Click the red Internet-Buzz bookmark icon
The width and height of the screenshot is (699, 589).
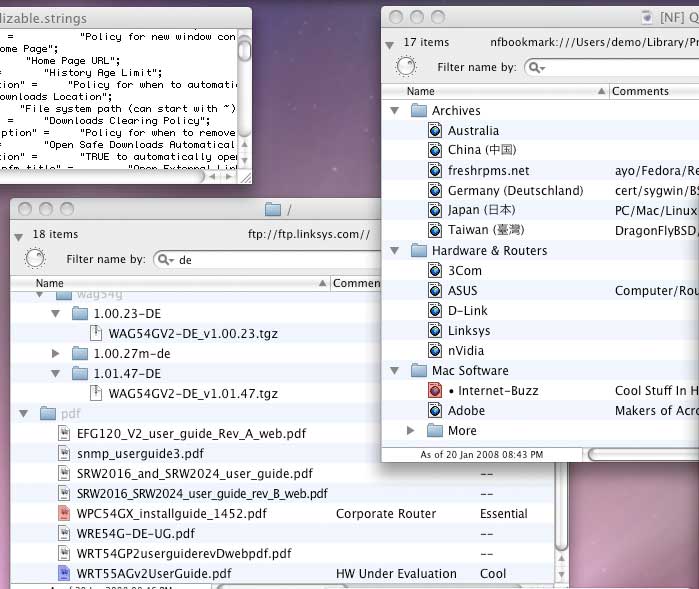435,391
